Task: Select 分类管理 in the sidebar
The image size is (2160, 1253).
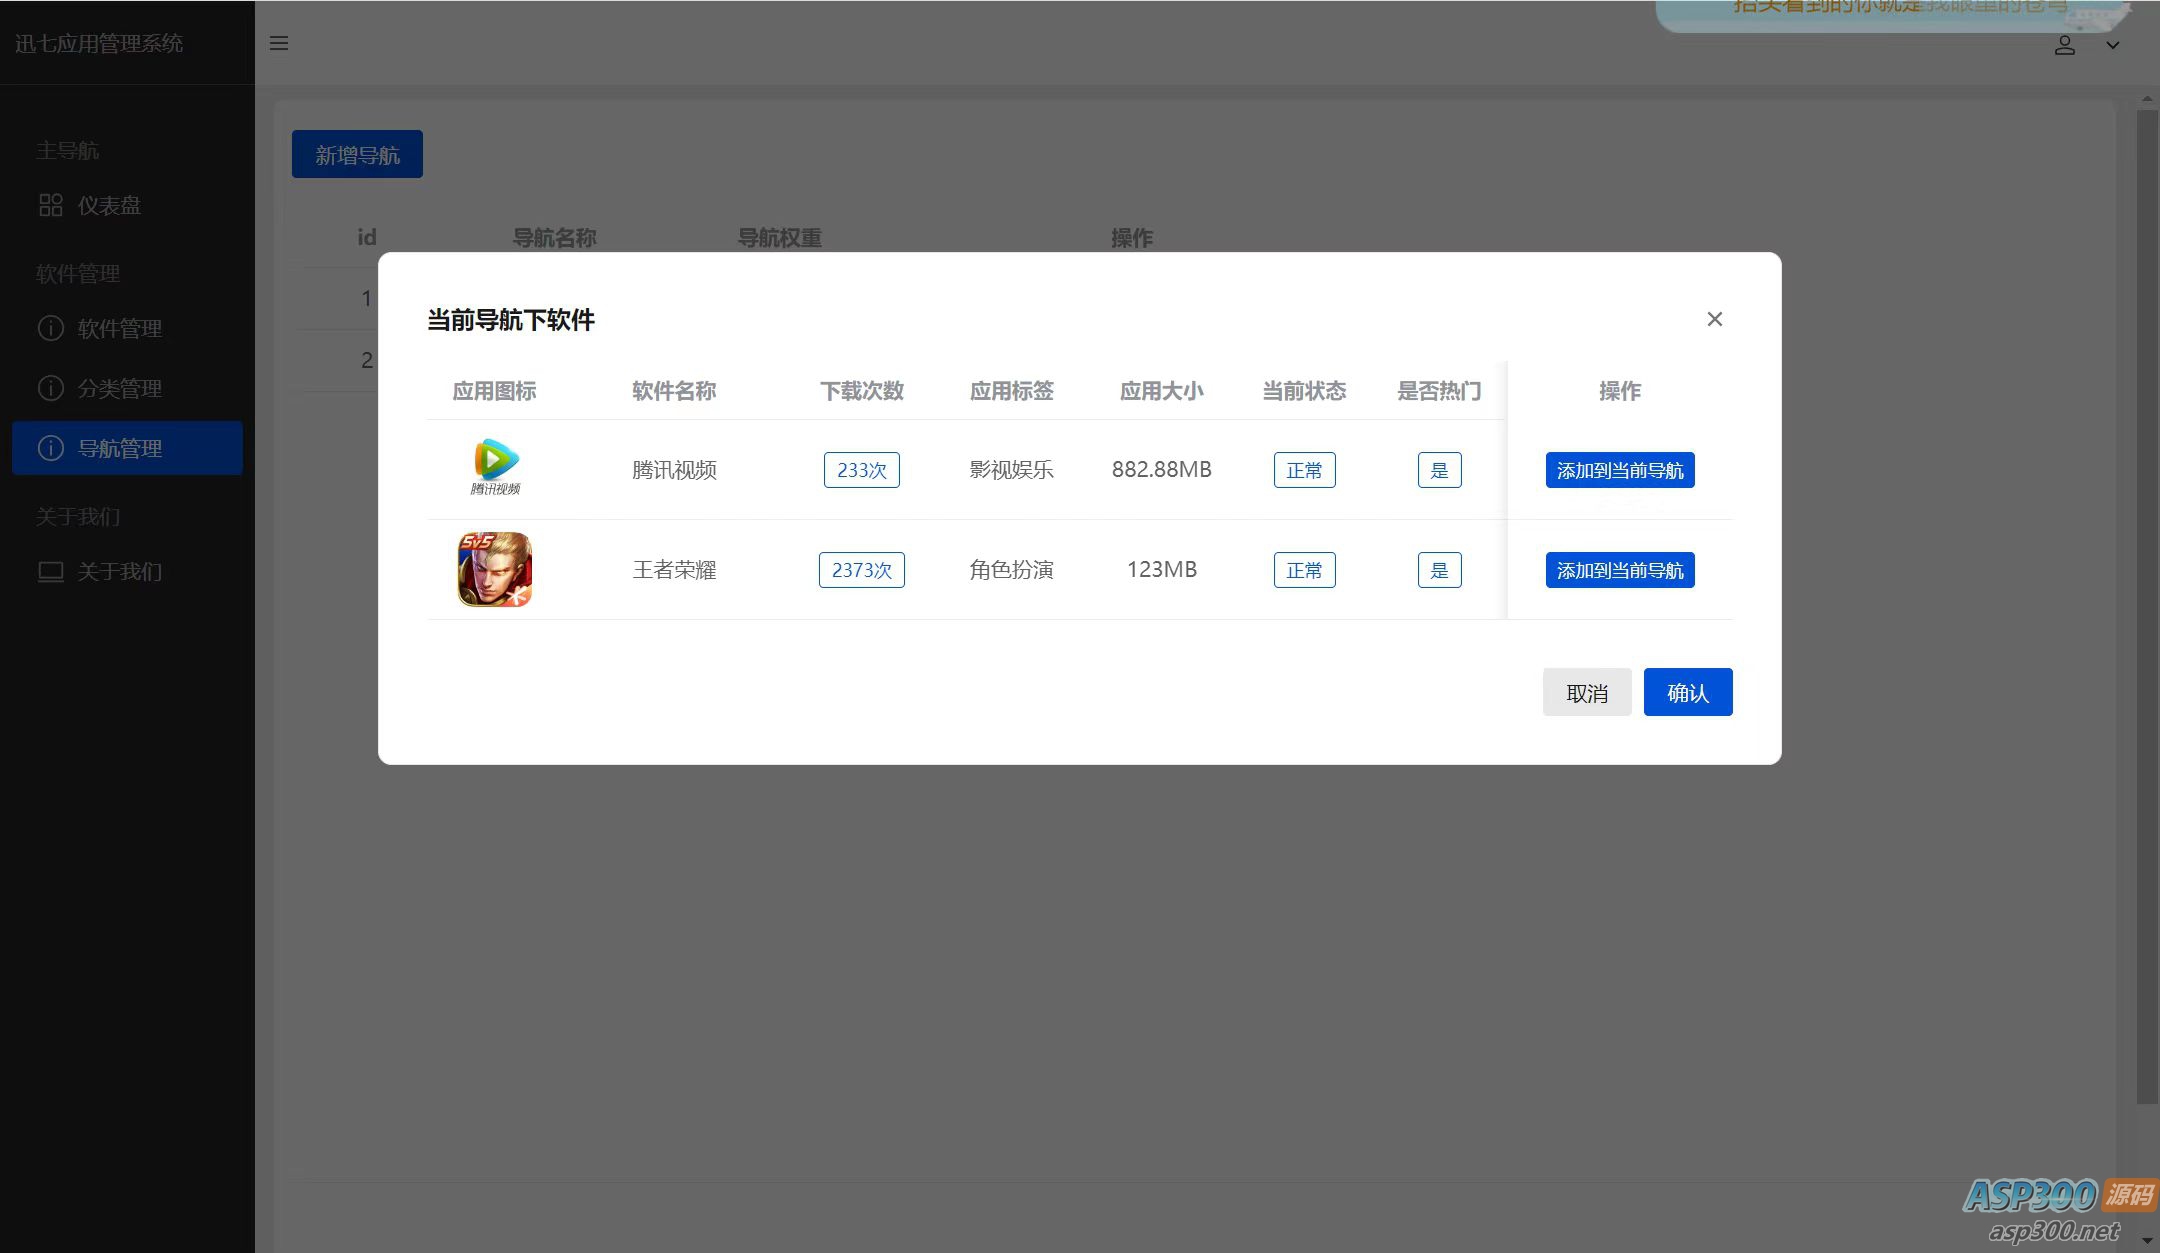Action: pyautogui.click(x=119, y=389)
